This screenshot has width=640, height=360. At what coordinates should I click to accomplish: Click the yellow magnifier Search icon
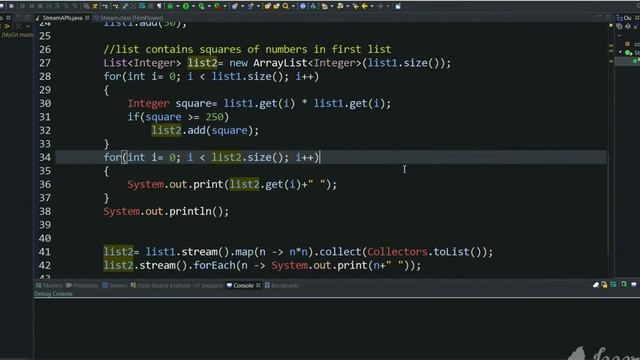(286, 6)
